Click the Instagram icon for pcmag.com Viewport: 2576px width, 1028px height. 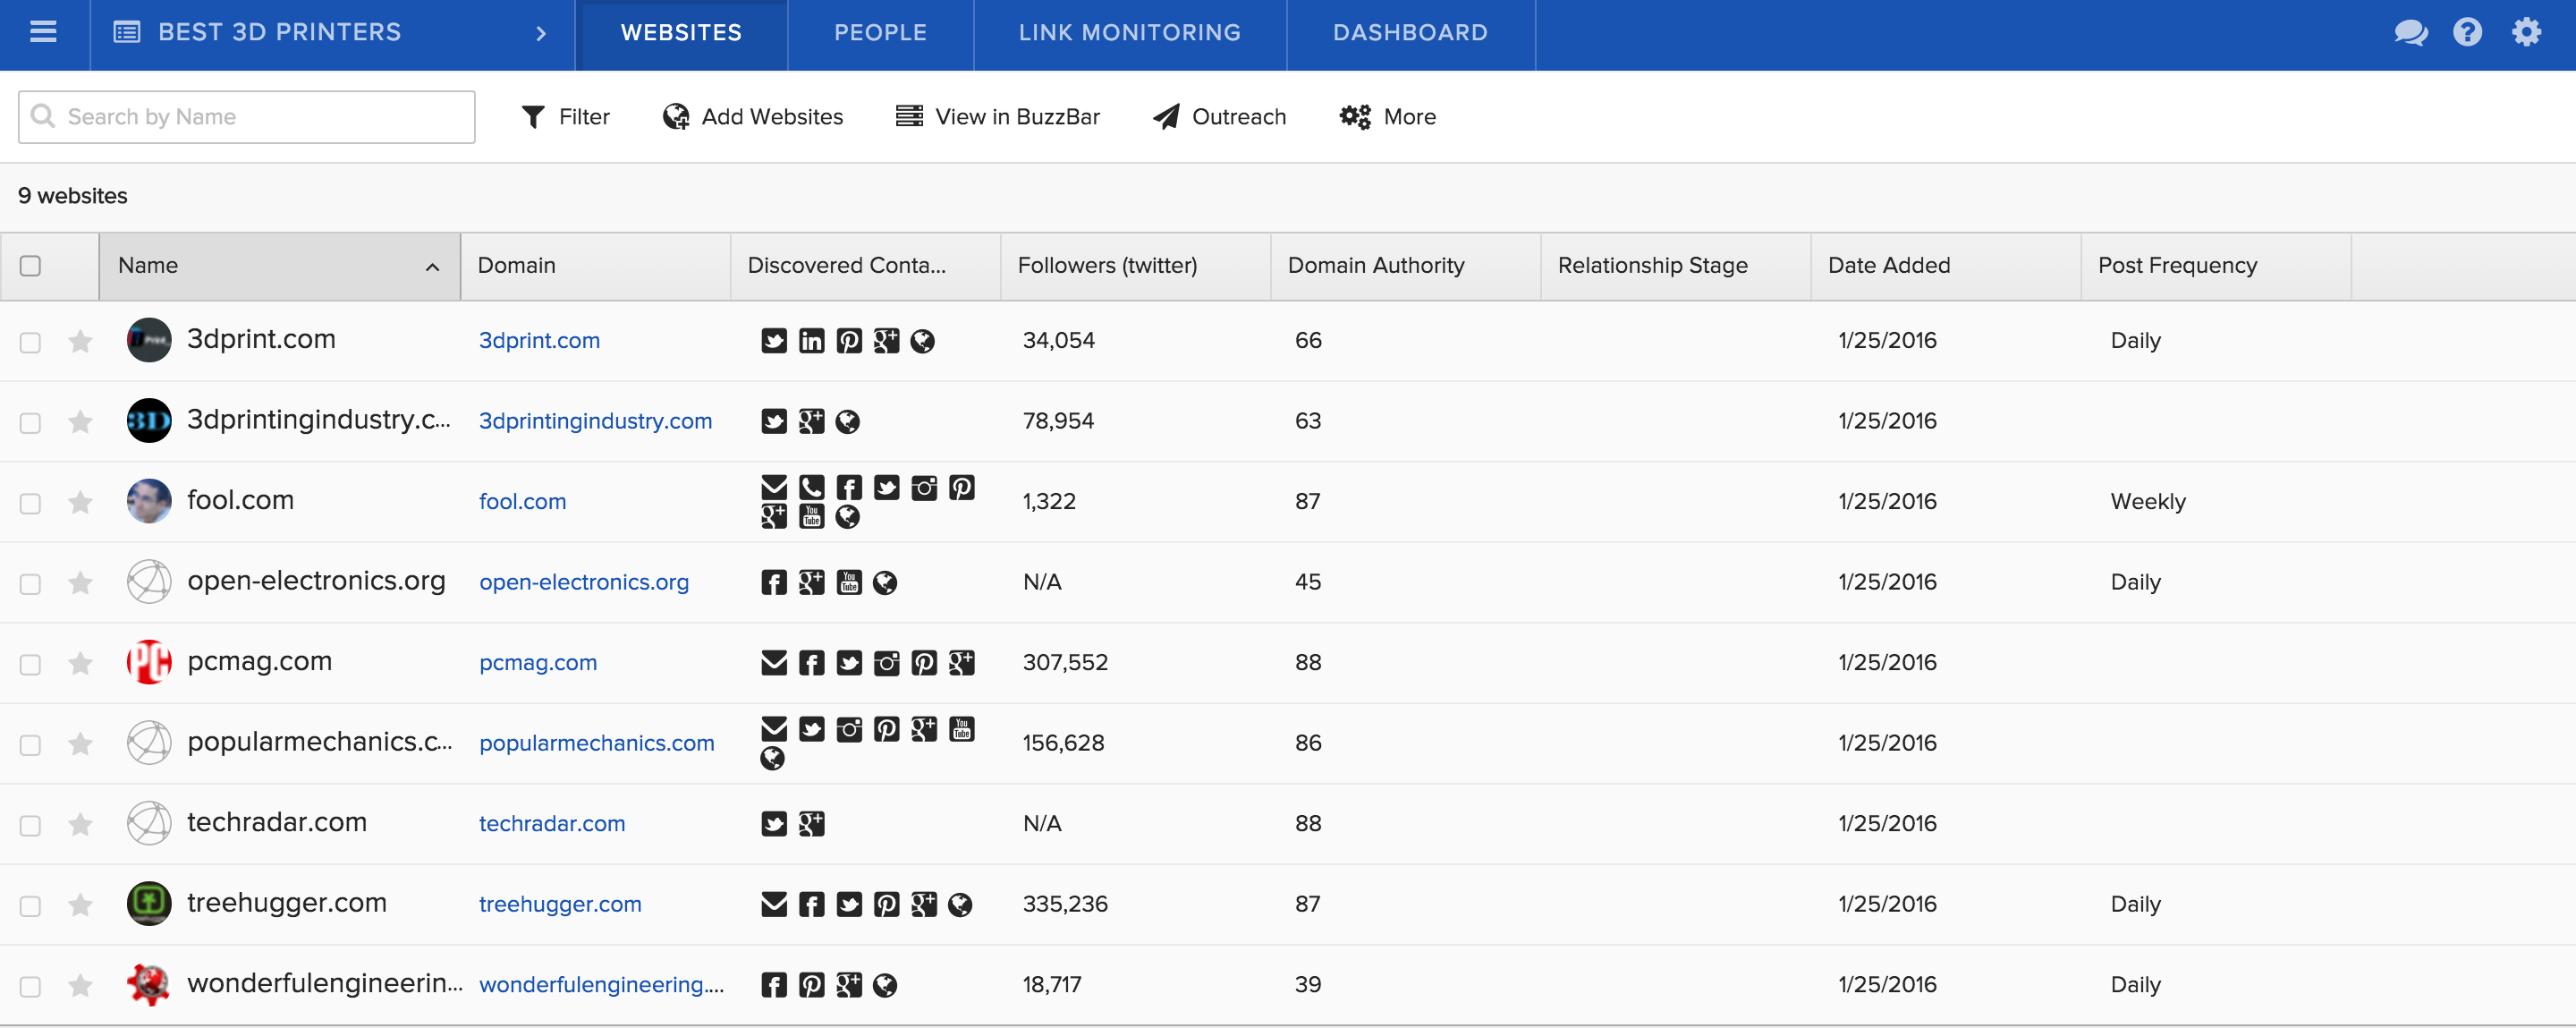click(x=886, y=663)
